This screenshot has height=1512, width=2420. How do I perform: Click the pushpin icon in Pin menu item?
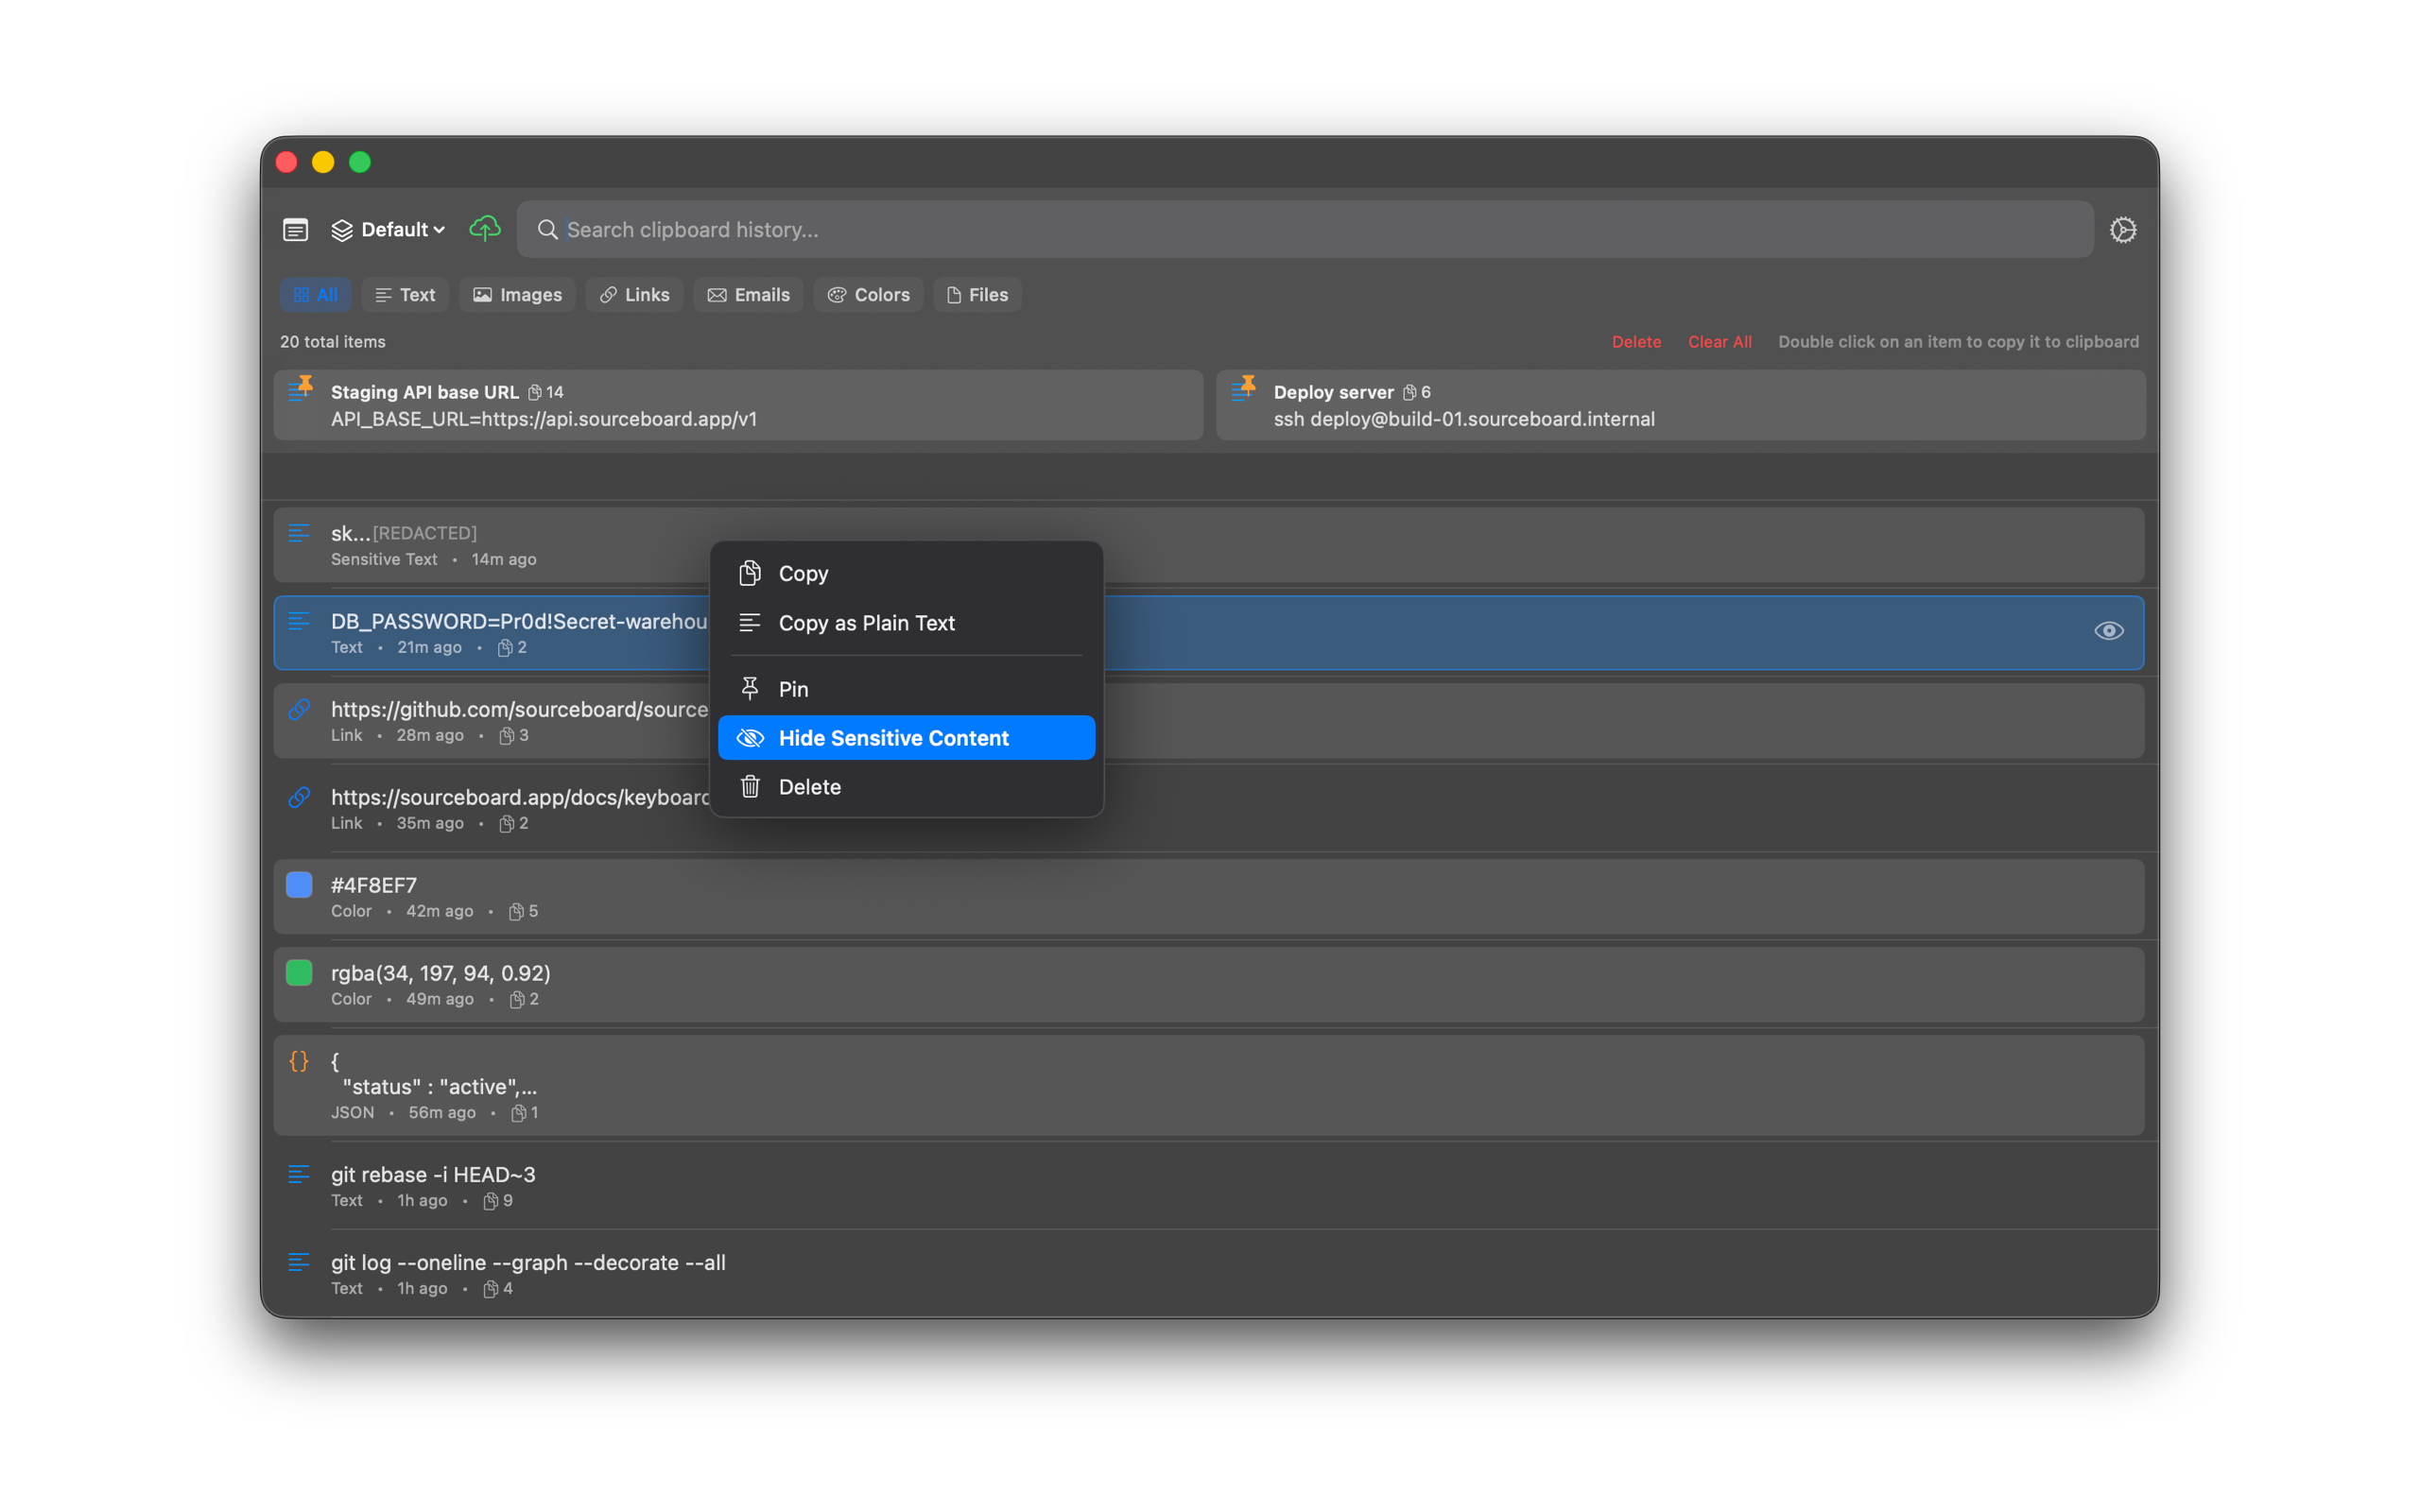[x=750, y=688]
